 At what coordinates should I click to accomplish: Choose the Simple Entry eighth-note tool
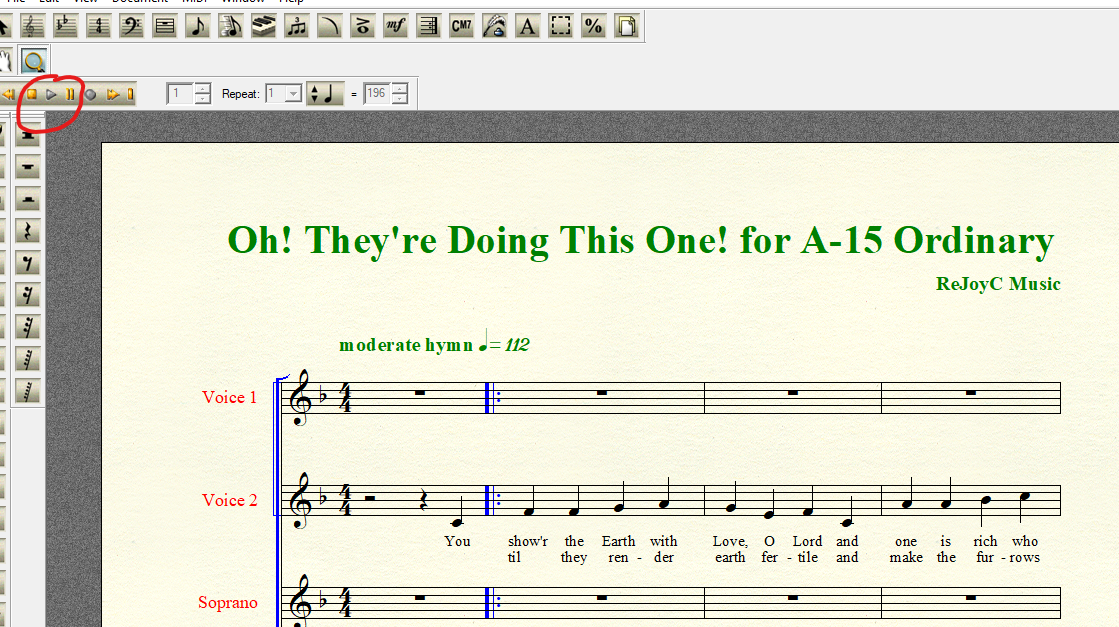pos(198,27)
